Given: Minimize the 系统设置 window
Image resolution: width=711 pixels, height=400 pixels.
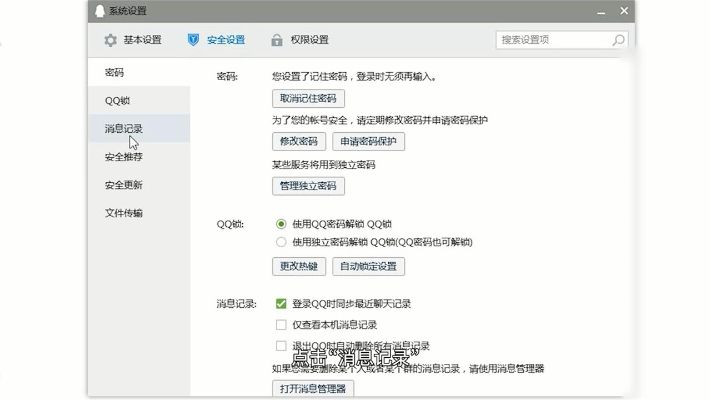Looking at the screenshot, I should point(601,12).
